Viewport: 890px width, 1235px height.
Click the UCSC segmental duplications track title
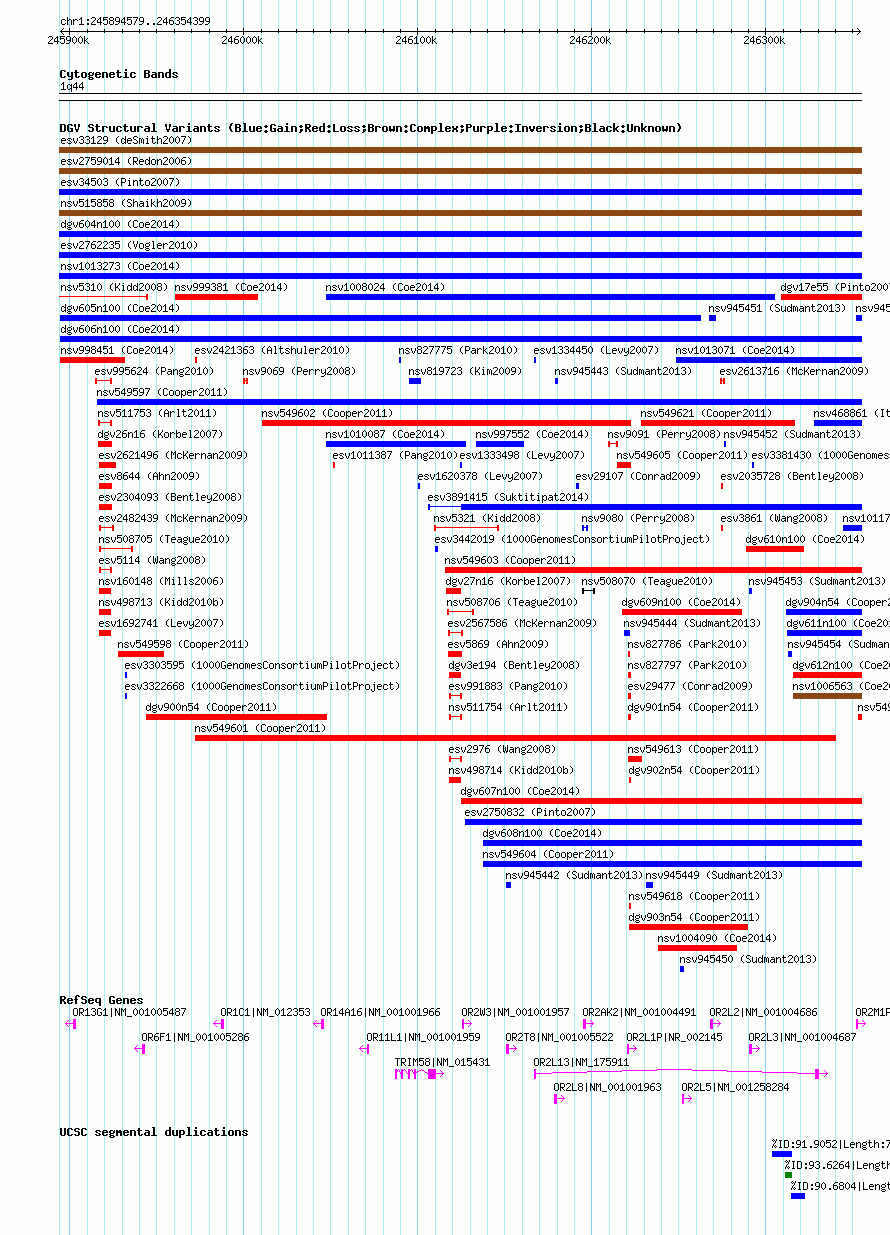coord(154,1132)
